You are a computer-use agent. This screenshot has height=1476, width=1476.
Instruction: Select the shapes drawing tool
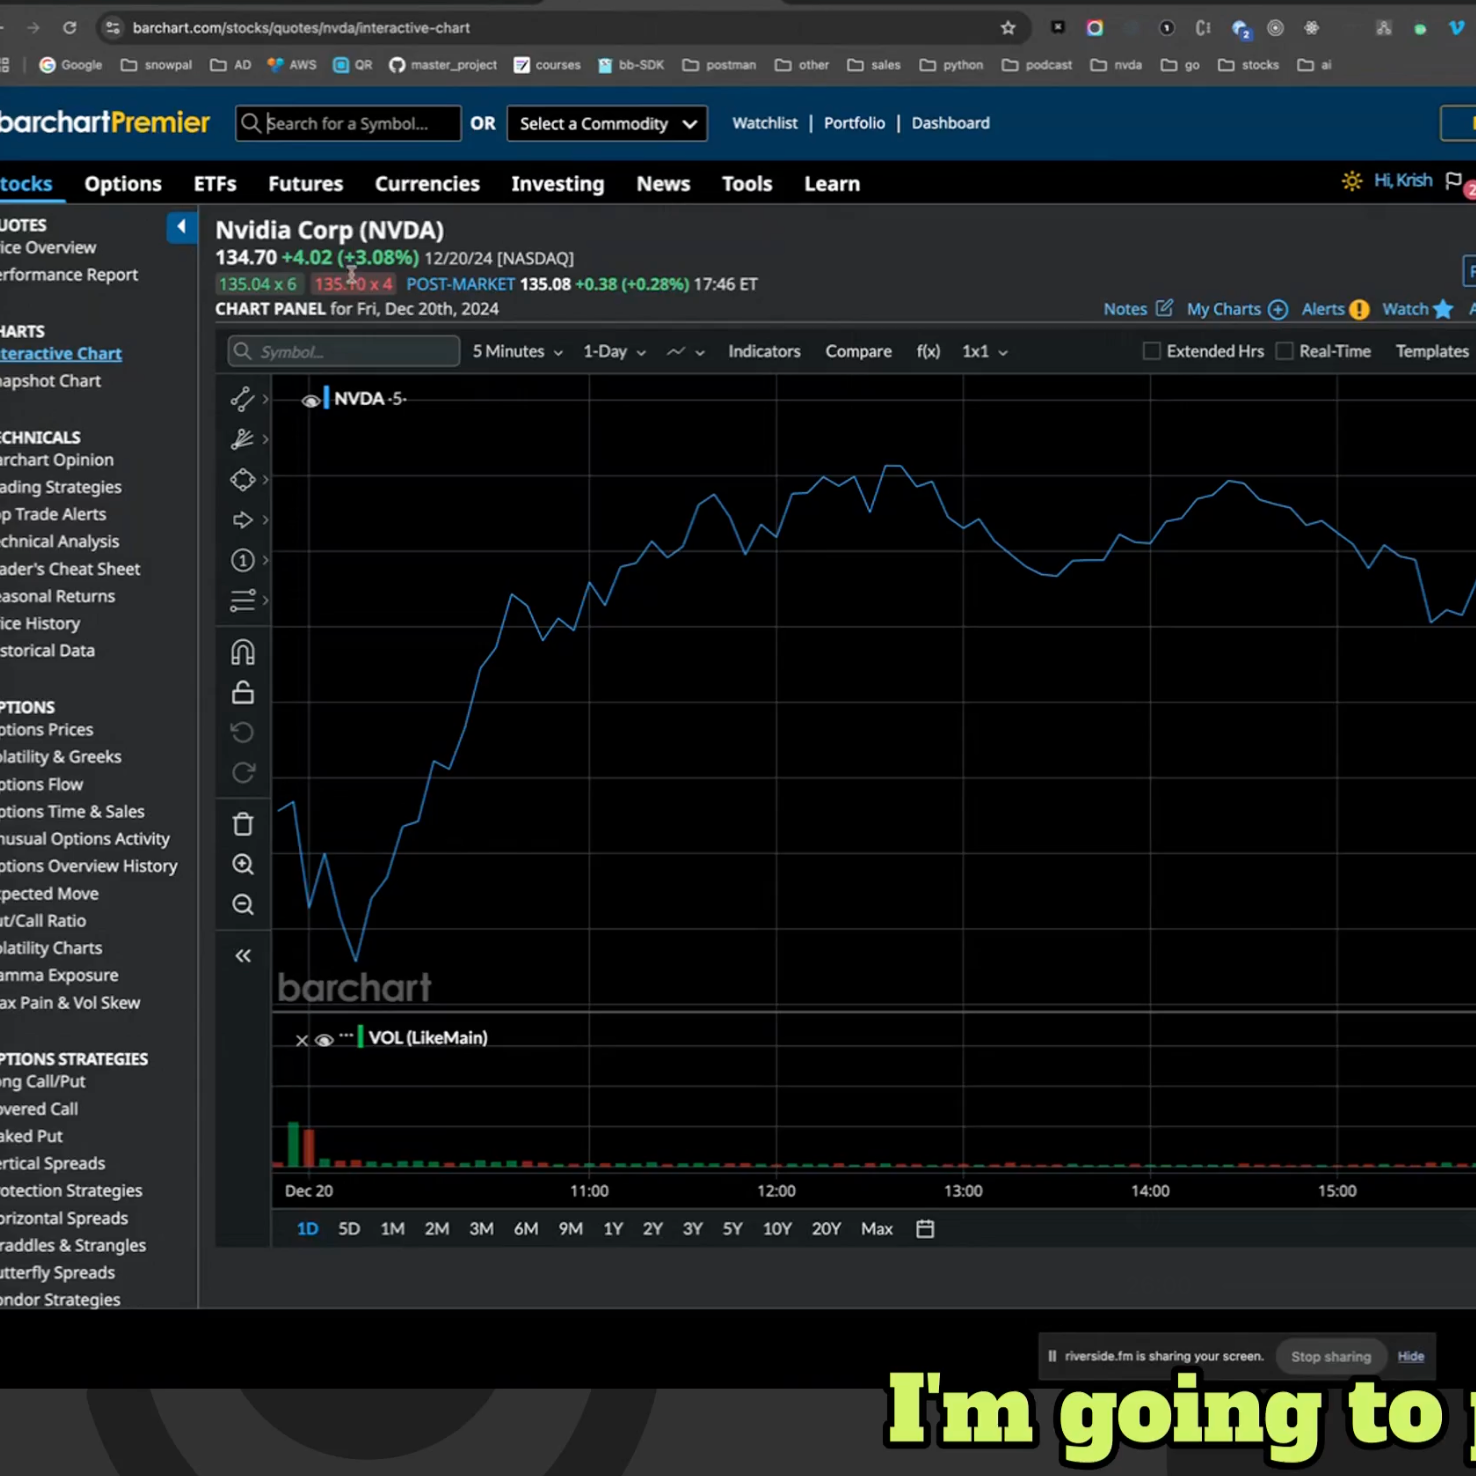[242, 480]
